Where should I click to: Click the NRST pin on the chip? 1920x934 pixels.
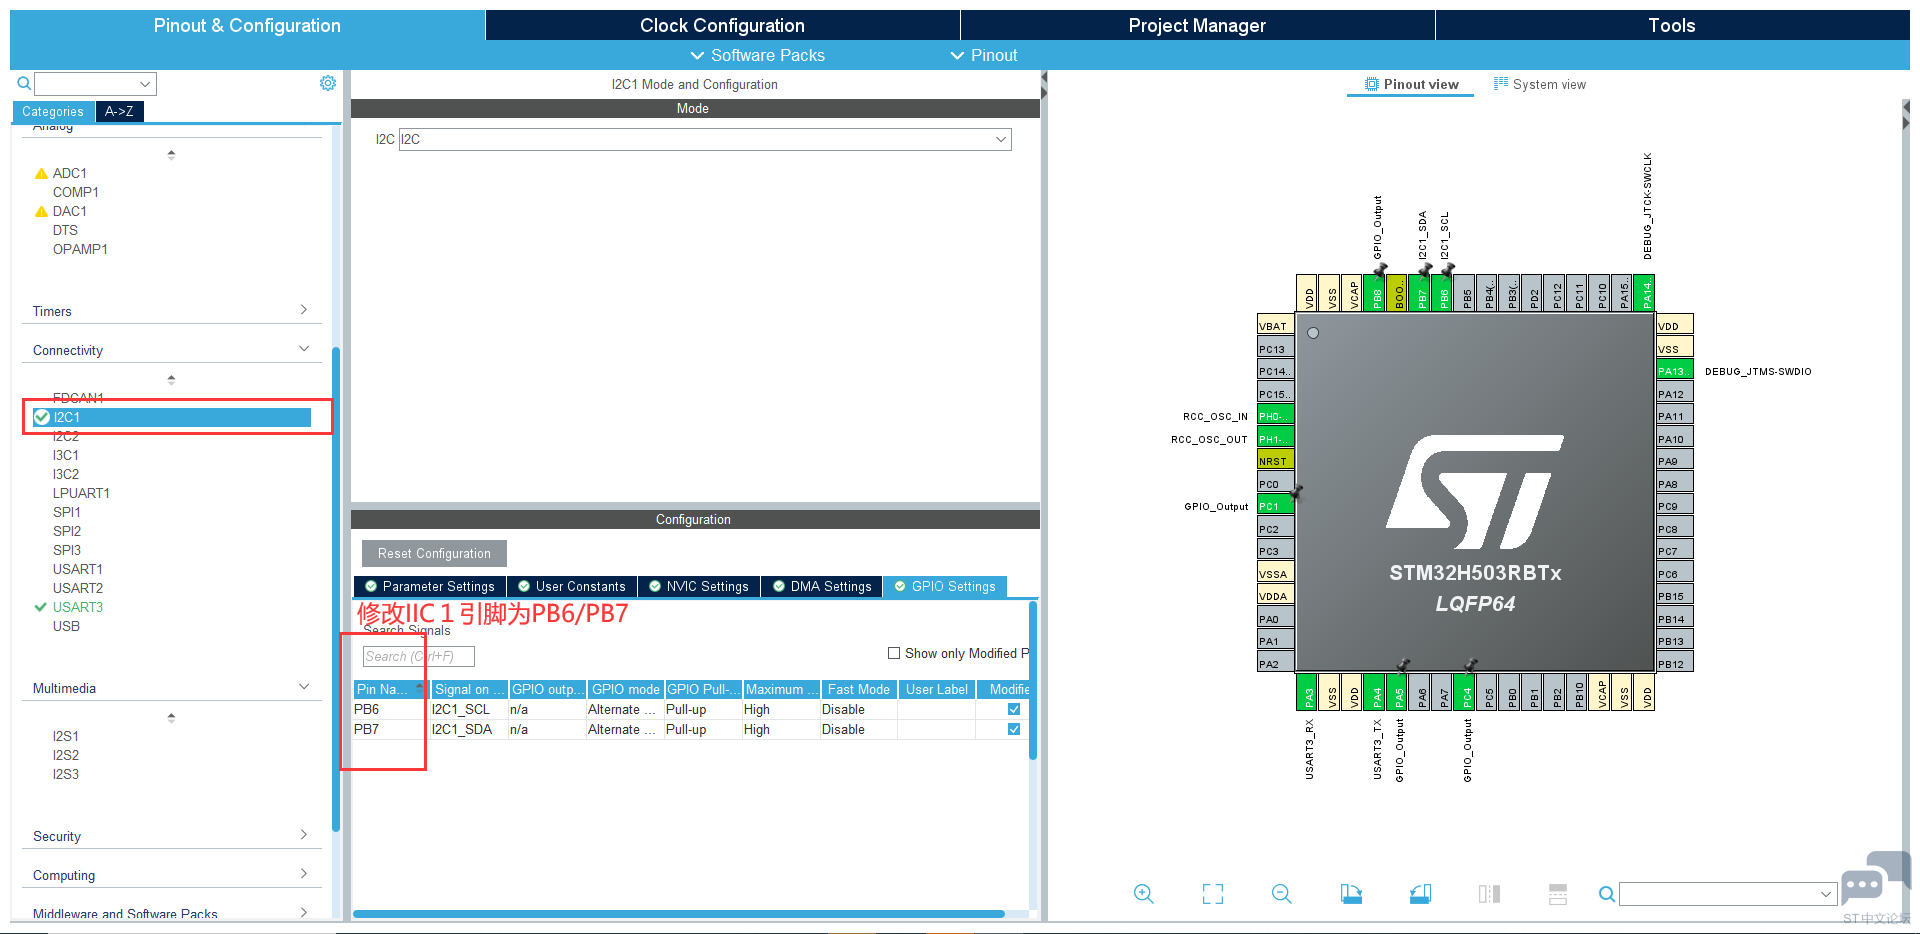[x=1276, y=461]
